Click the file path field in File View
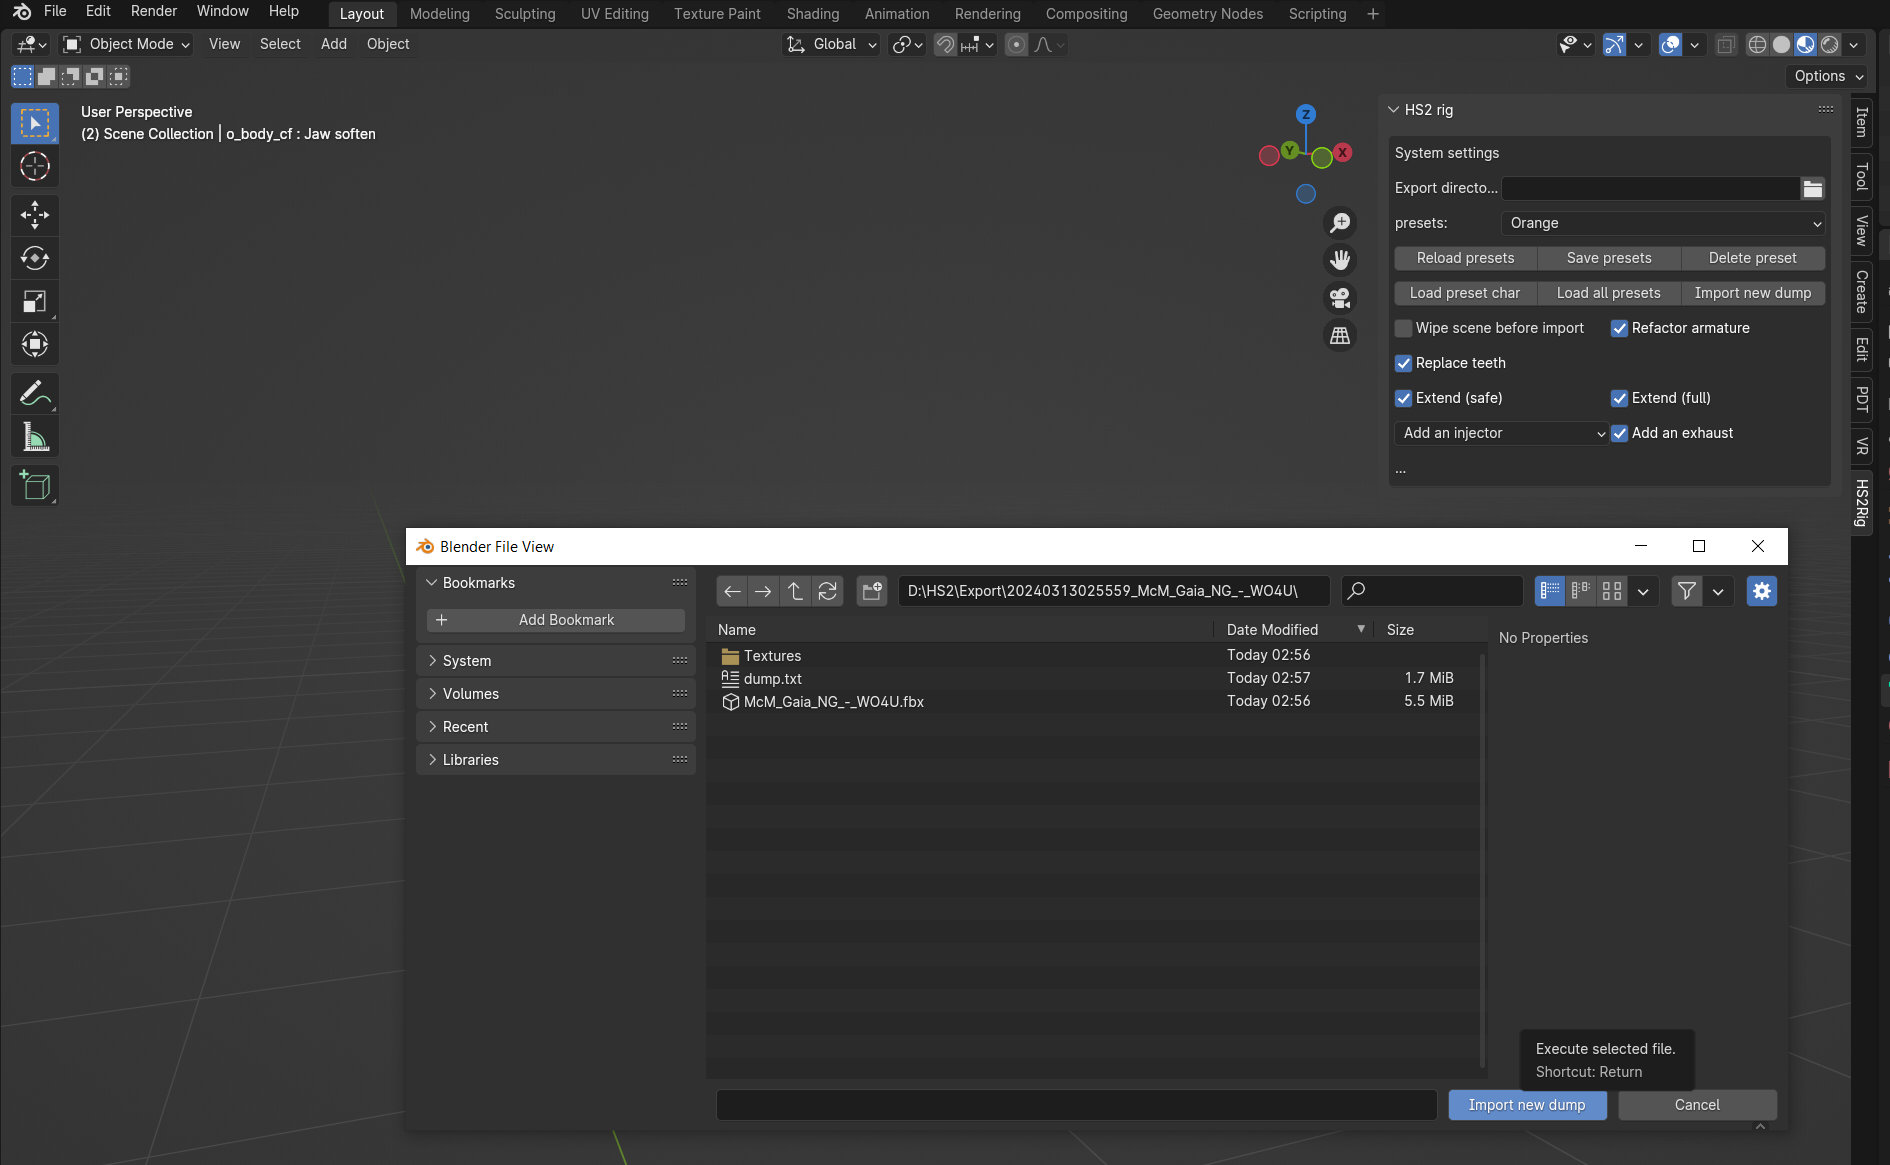 [1113, 591]
